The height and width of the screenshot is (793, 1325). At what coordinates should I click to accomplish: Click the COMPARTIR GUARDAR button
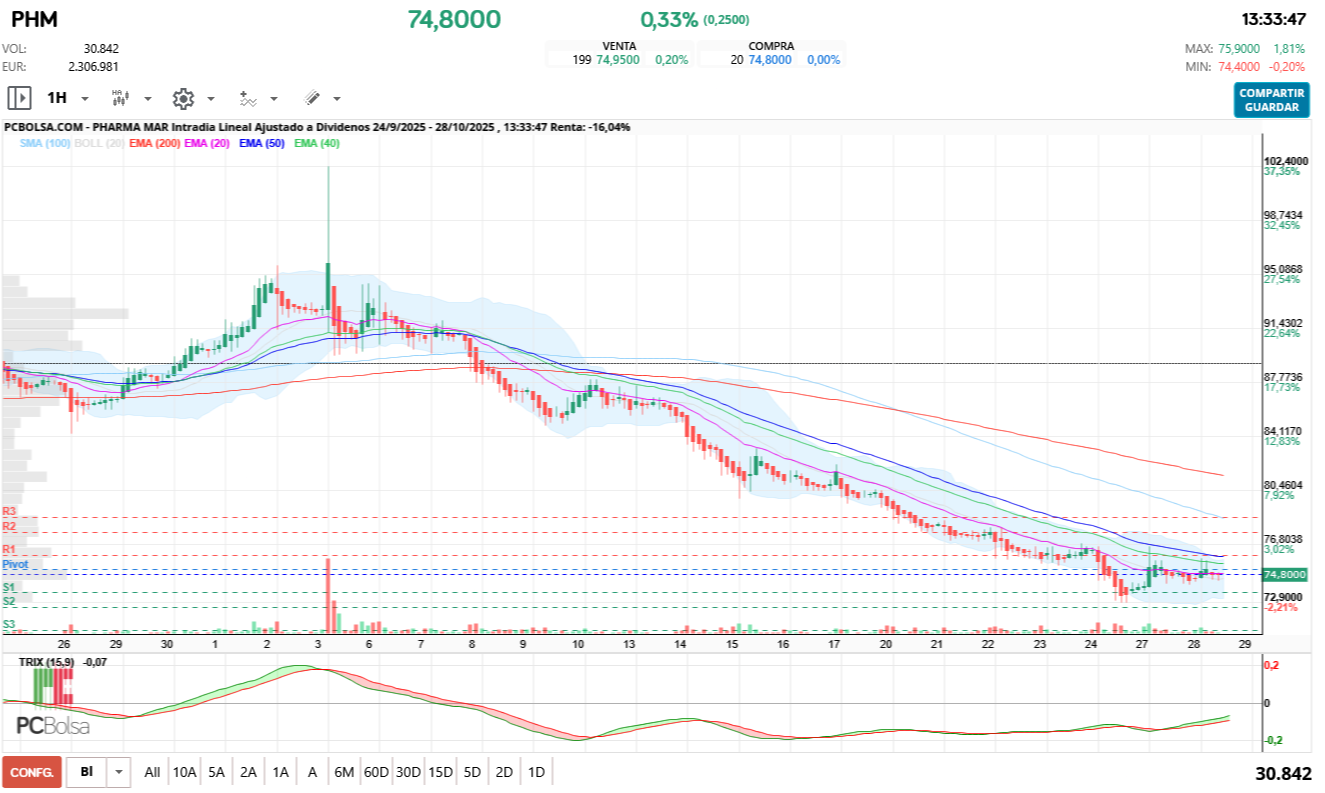[1271, 100]
